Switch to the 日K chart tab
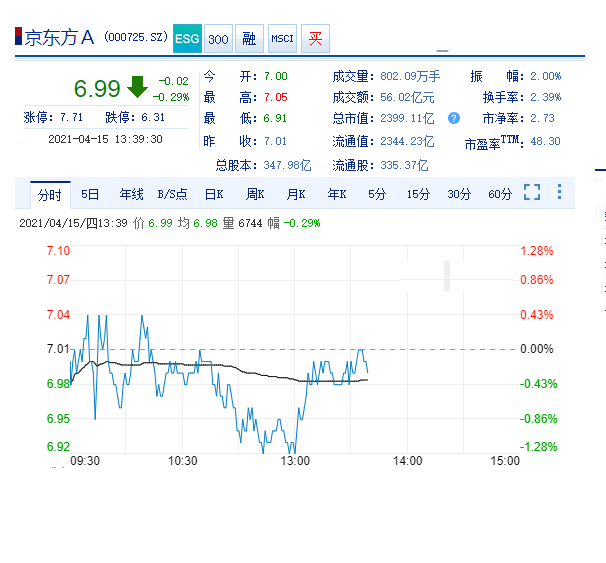 [x=214, y=194]
